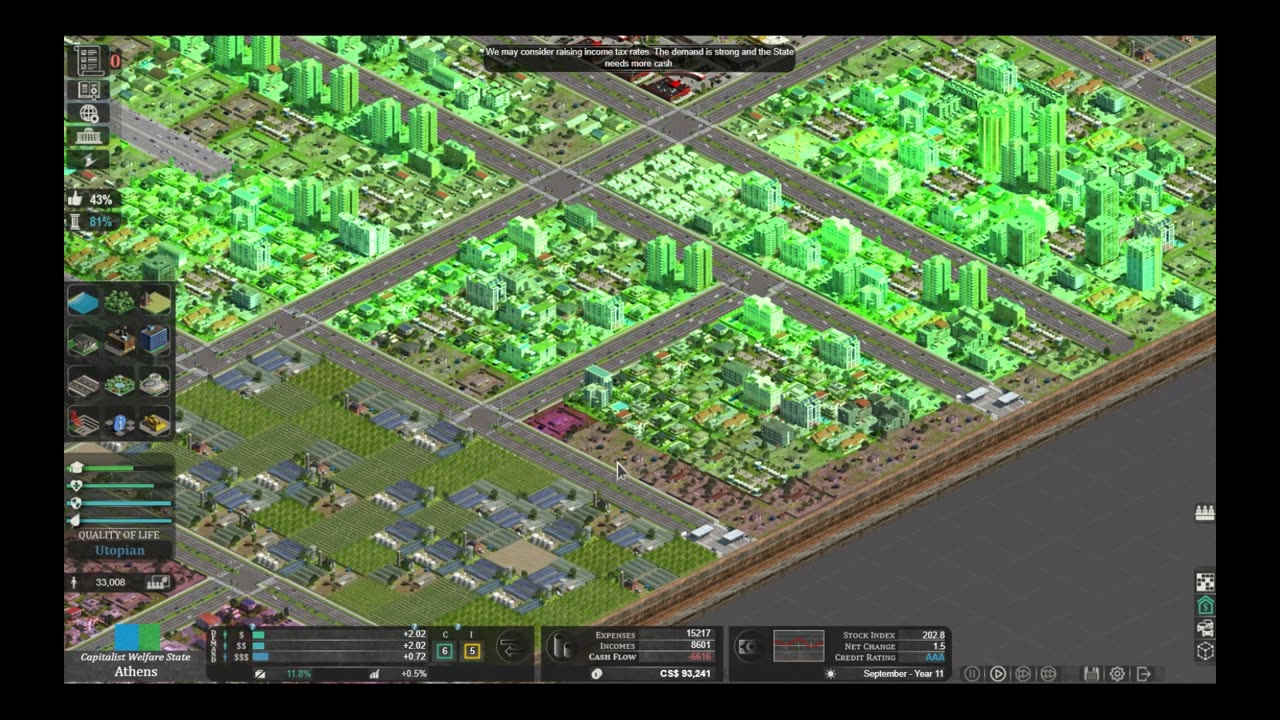Open the gear settings menu
Image resolution: width=1280 pixels, height=720 pixels.
click(x=1117, y=674)
